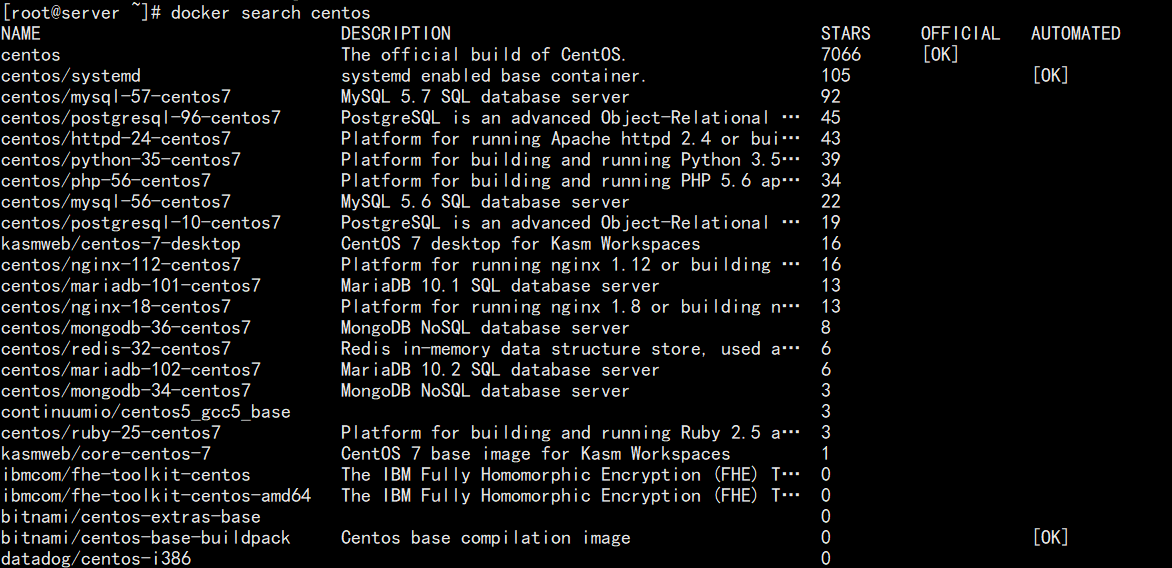The width and height of the screenshot is (1172, 568).
Task: Click 'centos/redis-32-centos7' image name
Action: [x=116, y=349]
